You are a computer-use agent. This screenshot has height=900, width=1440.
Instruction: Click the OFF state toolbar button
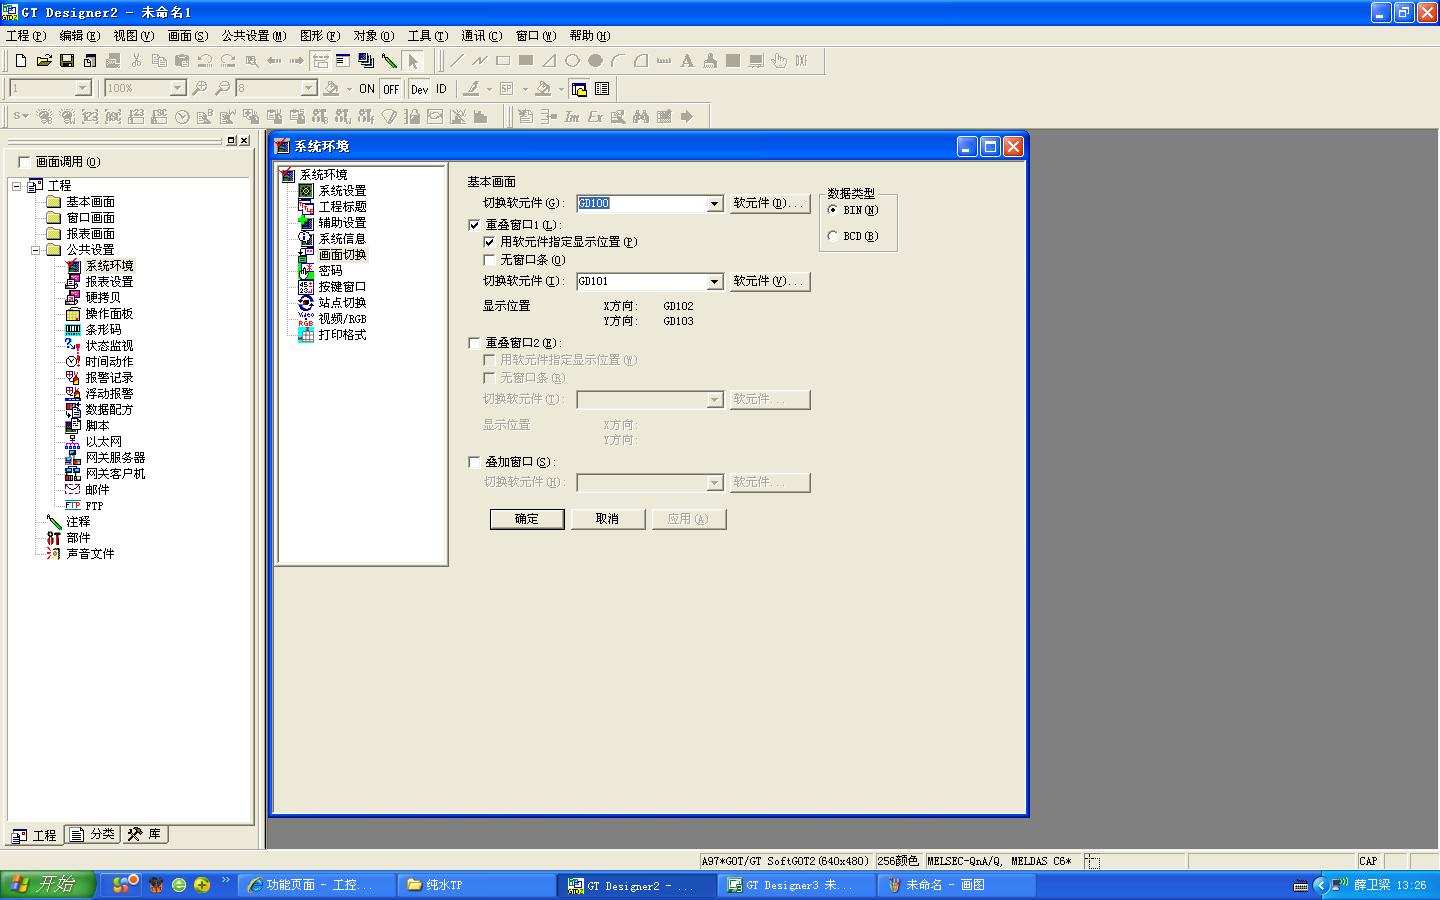[391, 89]
